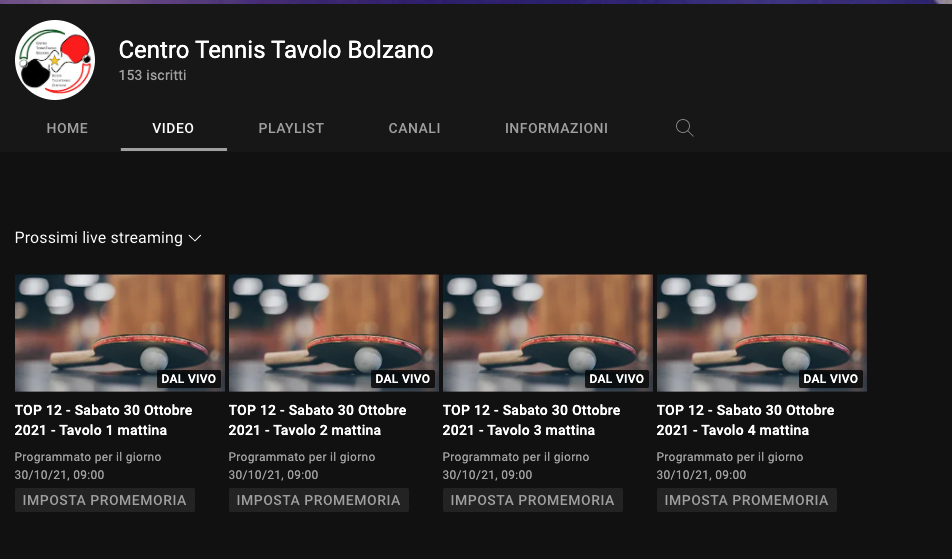Open the INFORMAZIONI tab
This screenshot has height=559, width=952.
click(556, 128)
